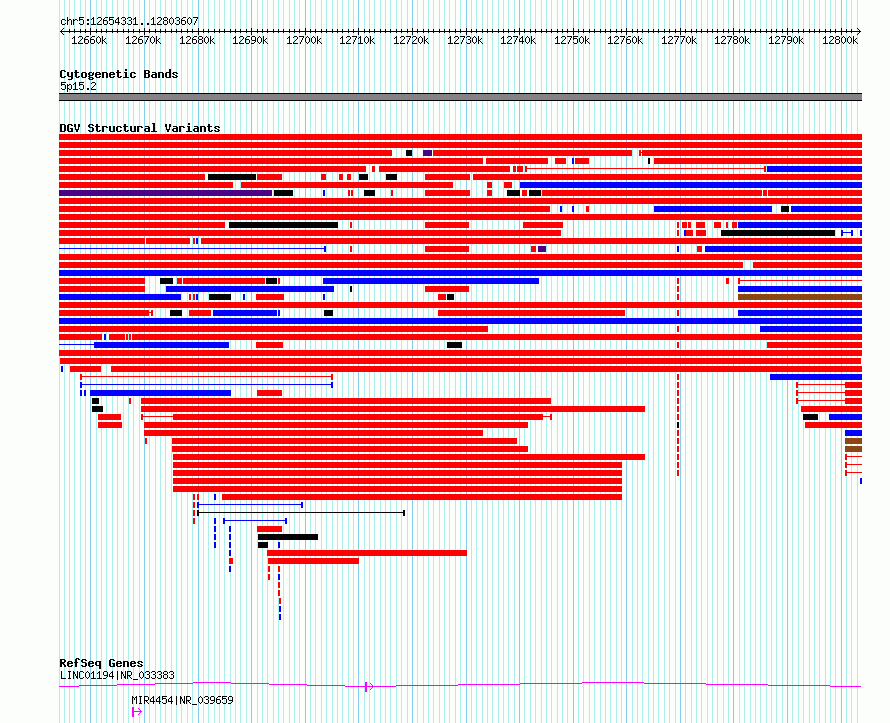Click the 12800k ruler label
Image resolution: width=890 pixels, height=723 pixels.
(x=840, y=40)
